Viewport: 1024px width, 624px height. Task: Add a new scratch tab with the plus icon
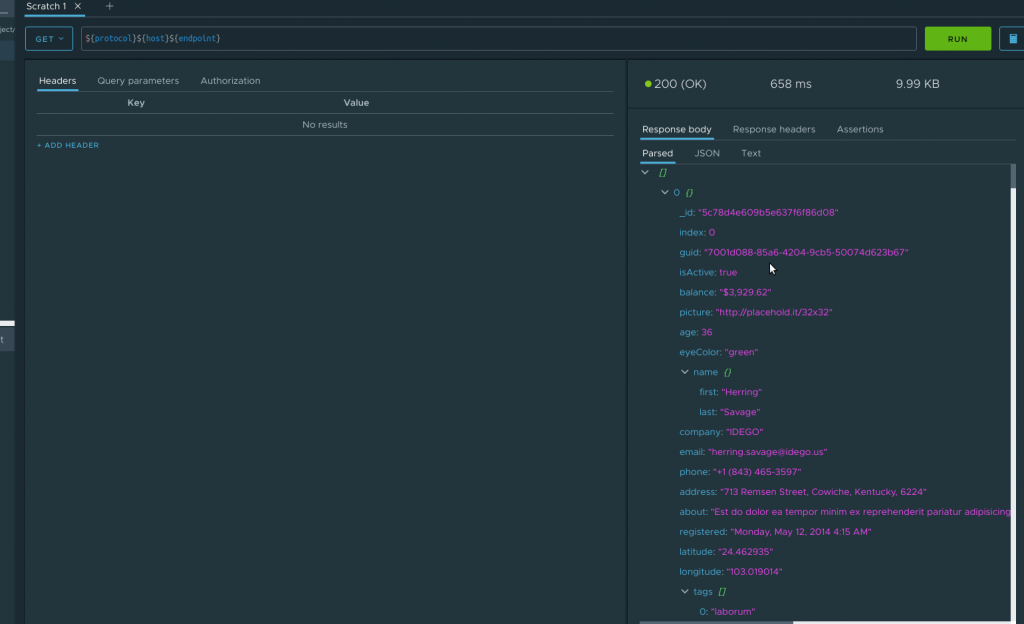click(109, 6)
